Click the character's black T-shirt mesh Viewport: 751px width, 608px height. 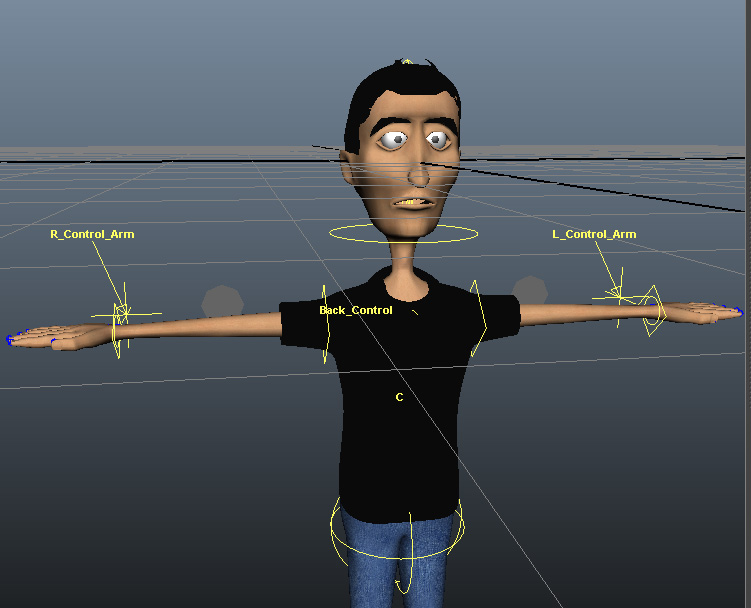pyautogui.click(x=400, y=431)
